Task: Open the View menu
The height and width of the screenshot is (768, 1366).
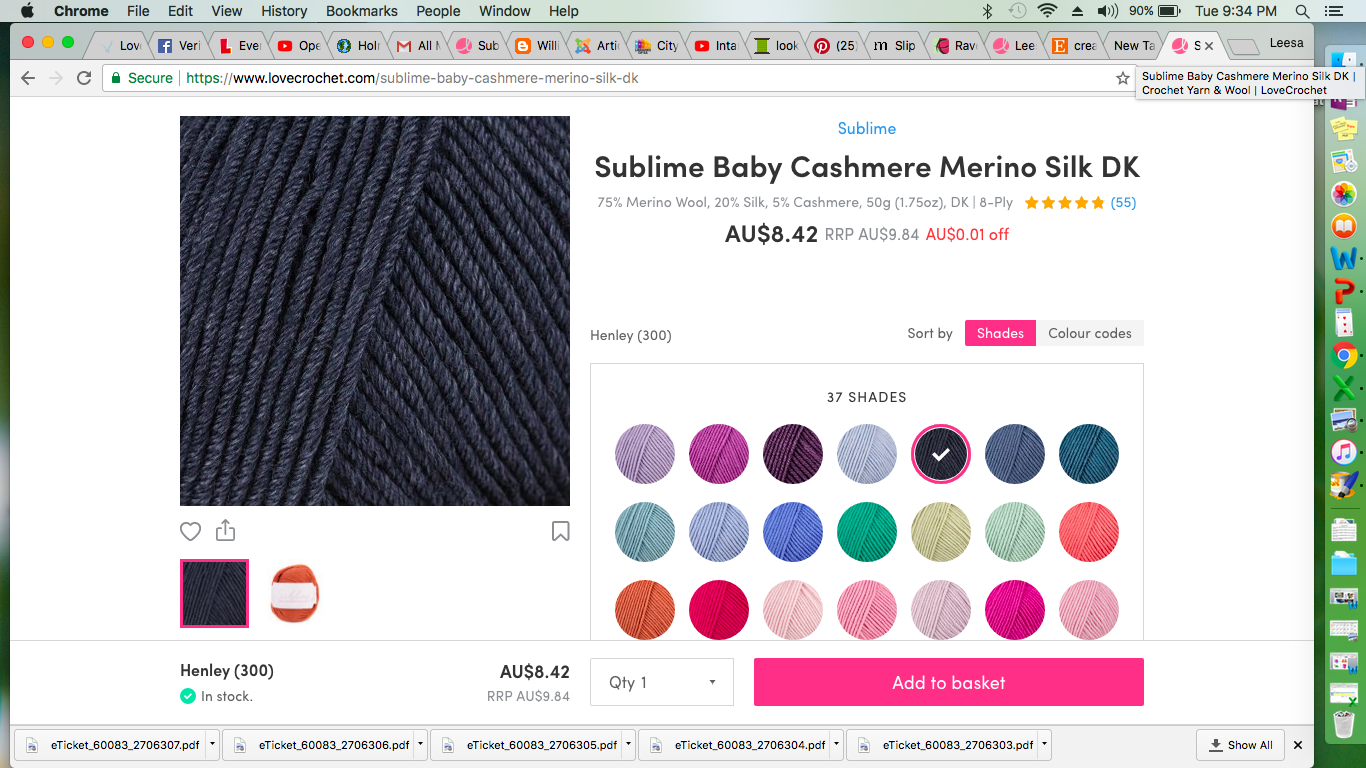Action: (x=227, y=11)
